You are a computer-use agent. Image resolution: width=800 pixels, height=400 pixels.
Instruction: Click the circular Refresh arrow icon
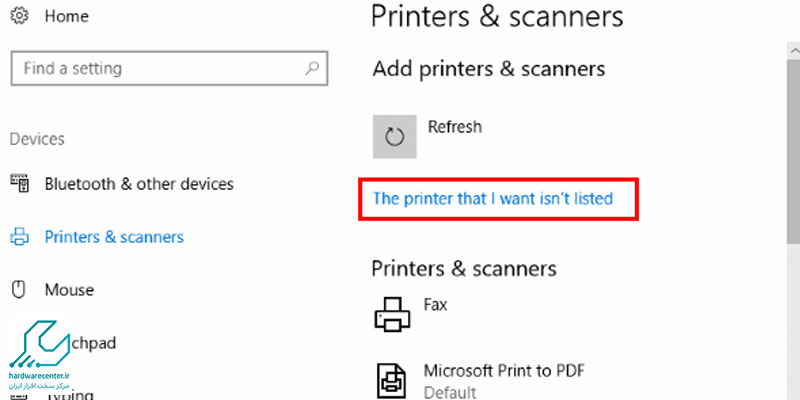coord(394,137)
